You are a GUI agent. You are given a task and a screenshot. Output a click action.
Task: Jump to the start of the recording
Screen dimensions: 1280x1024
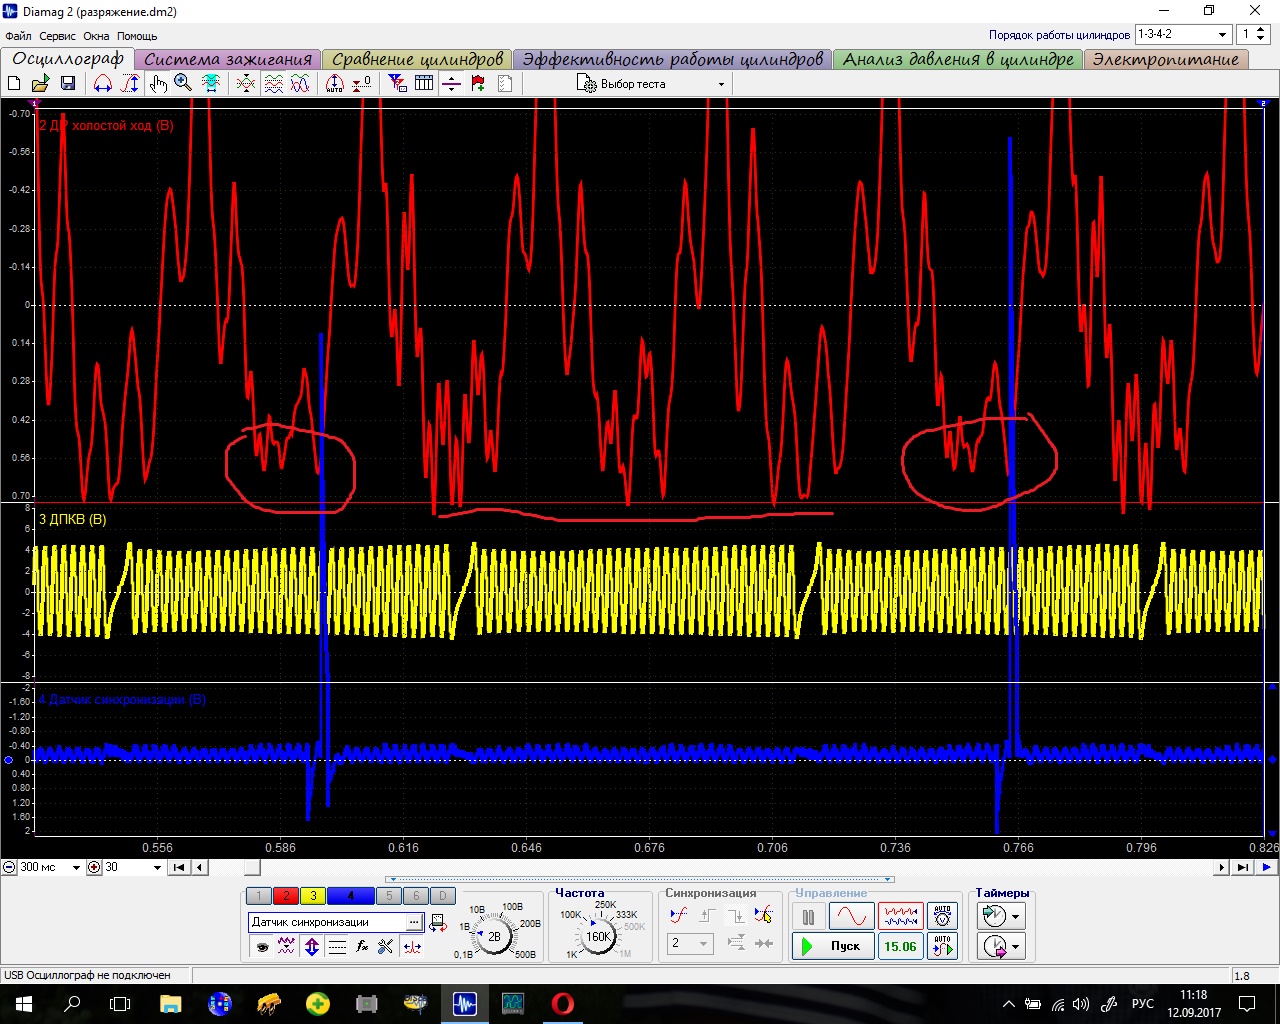179,867
